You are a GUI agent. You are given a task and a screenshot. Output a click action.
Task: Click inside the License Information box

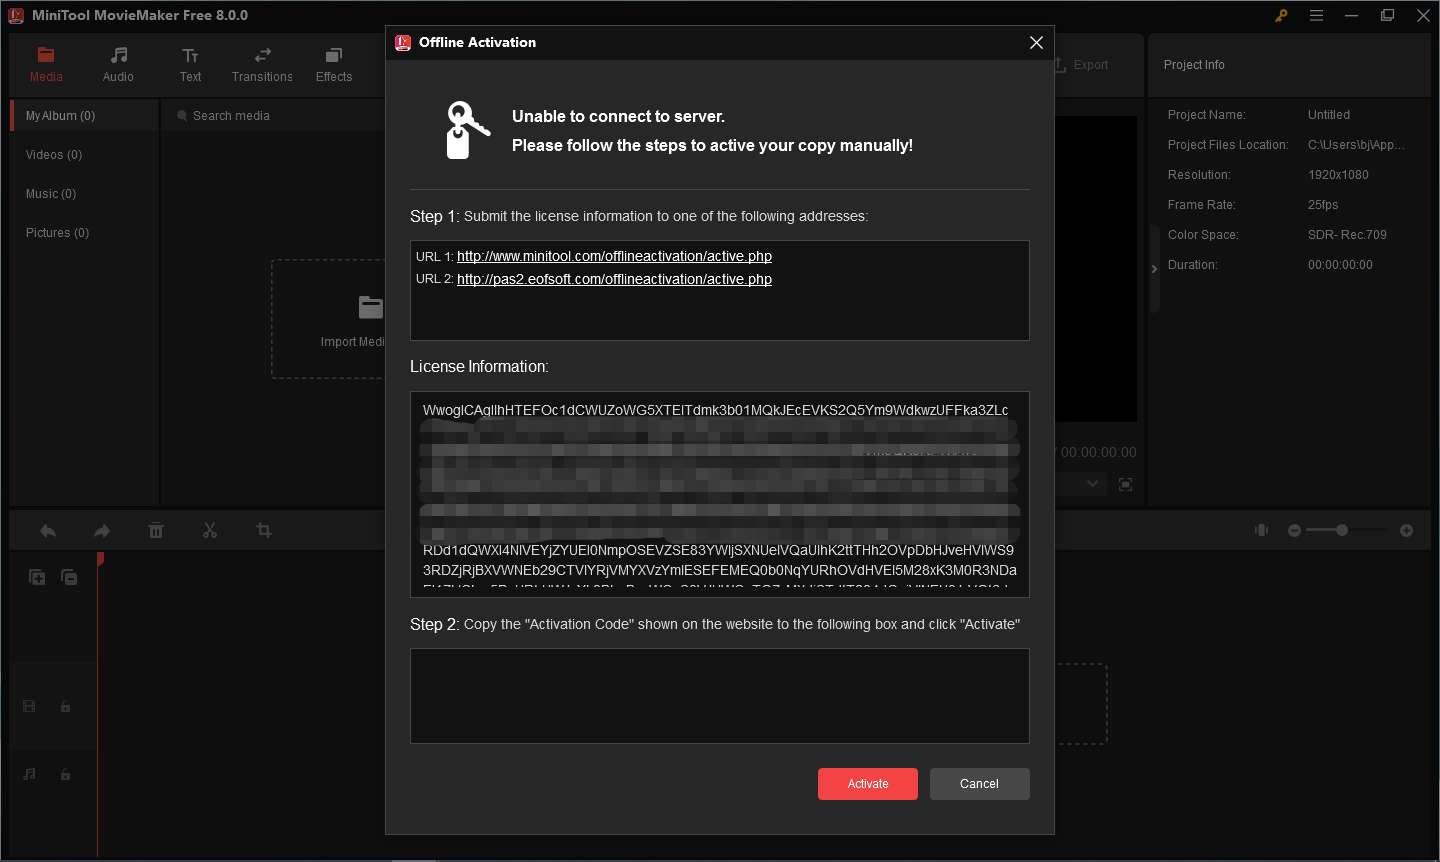pyautogui.click(x=720, y=495)
